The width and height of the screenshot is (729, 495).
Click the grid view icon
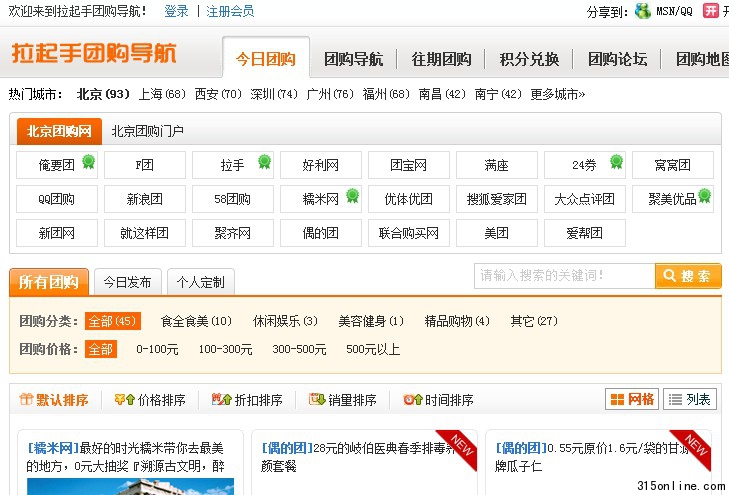click(617, 399)
